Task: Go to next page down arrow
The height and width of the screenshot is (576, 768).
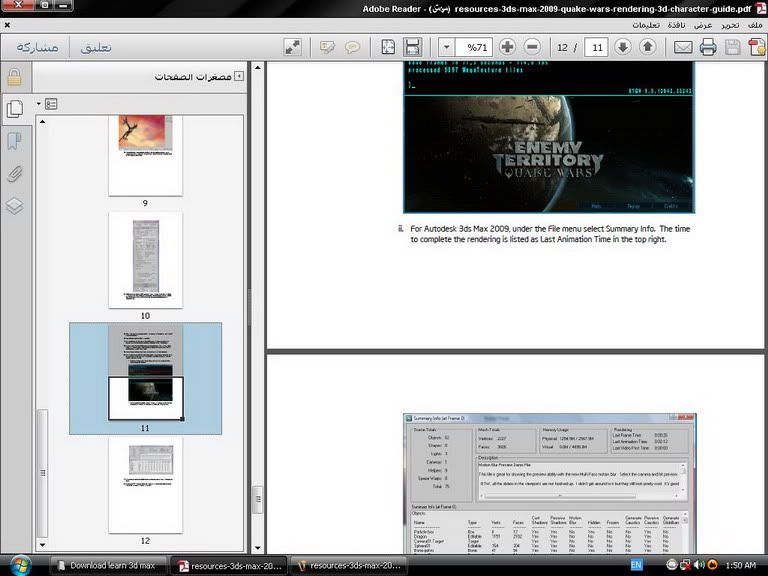Action: click(623, 47)
